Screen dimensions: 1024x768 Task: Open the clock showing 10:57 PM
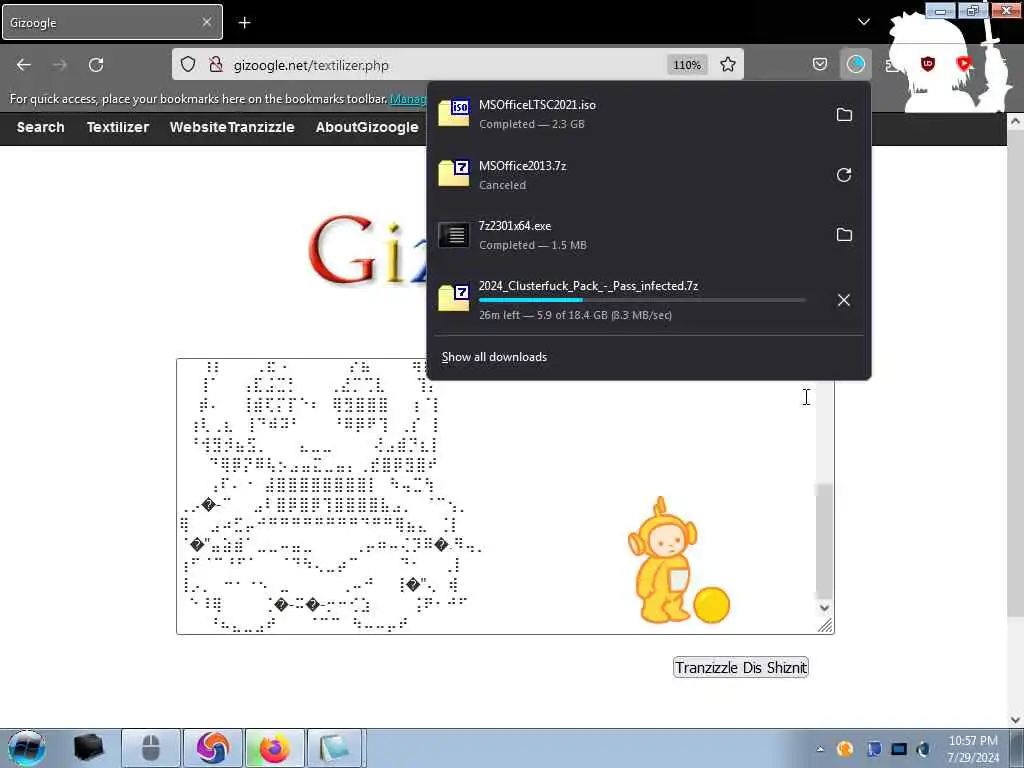point(973,748)
